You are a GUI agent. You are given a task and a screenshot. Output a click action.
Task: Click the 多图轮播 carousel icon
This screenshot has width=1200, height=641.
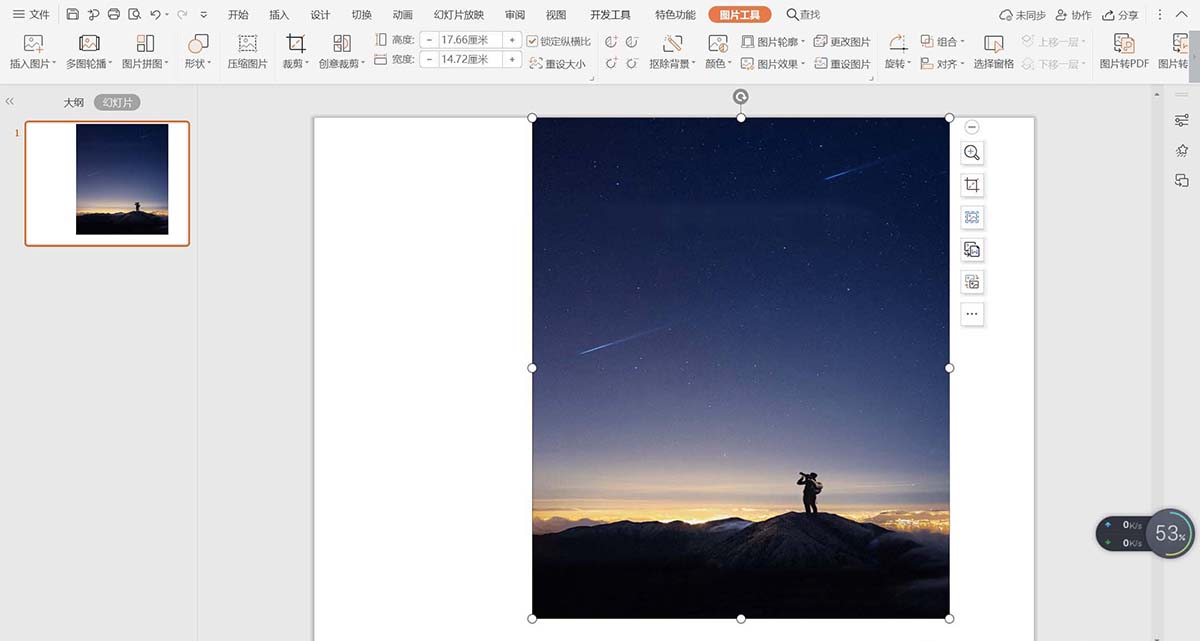(x=89, y=43)
